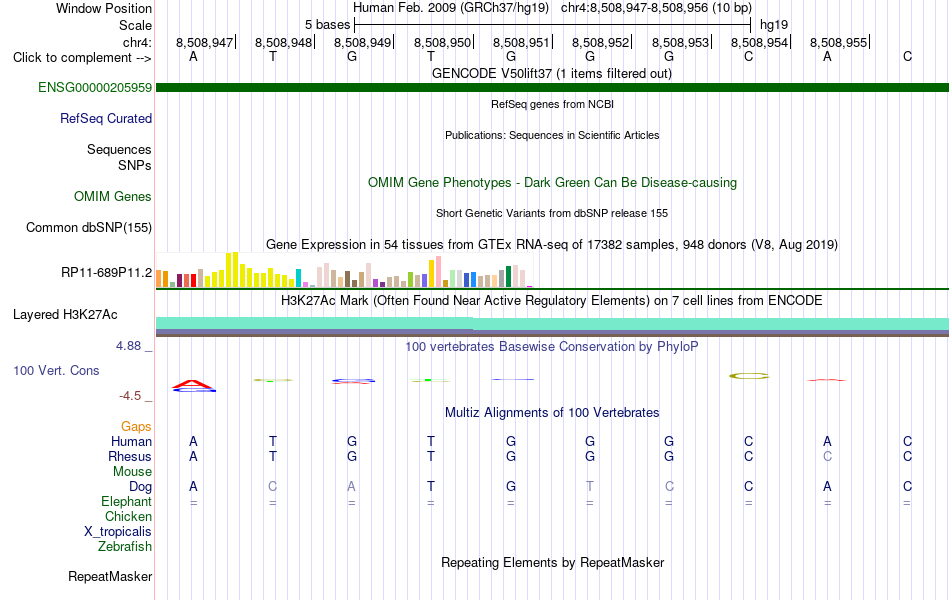Viewport: 950px width, 600px height.
Task: Click the OMIM Gene Phenotypes track title
Action: point(553,182)
